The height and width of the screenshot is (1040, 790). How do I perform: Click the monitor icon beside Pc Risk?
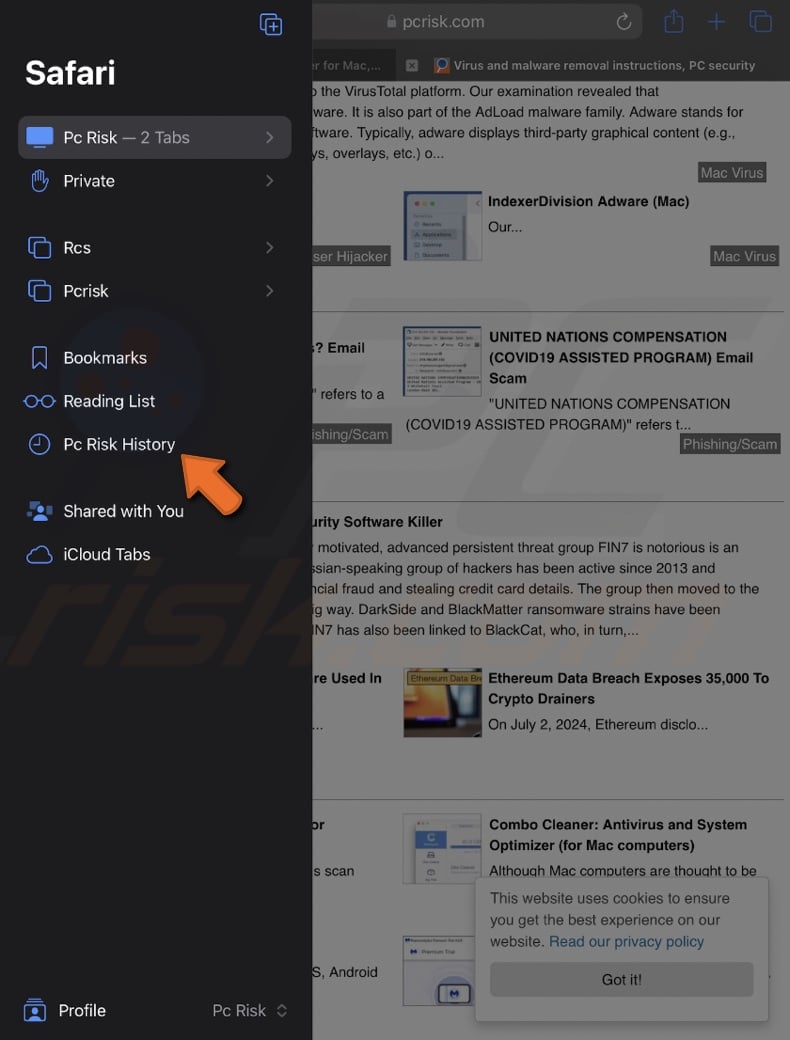[39, 137]
